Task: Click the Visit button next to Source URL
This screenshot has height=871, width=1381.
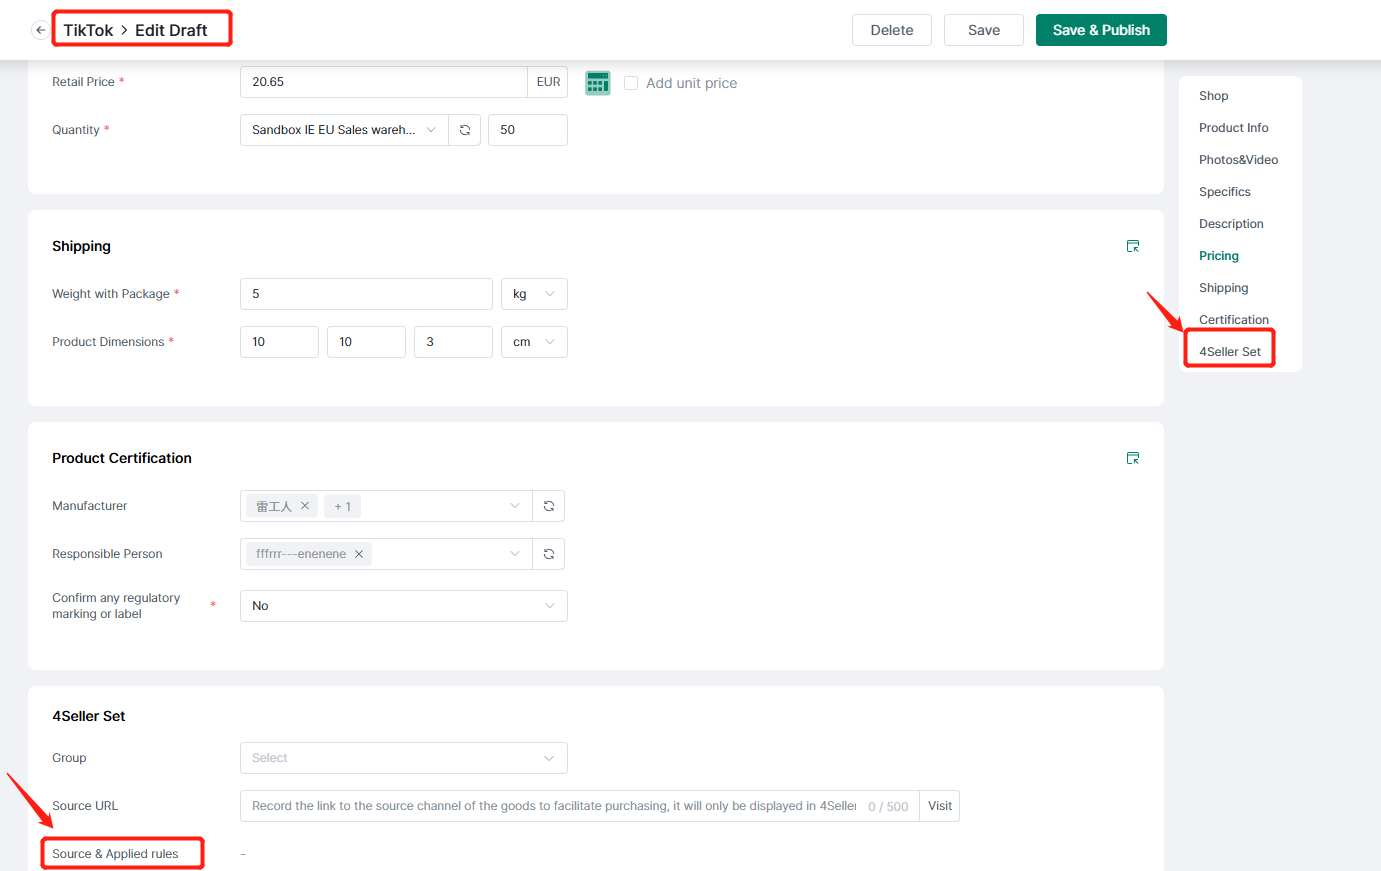Action: (x=940, y=806)
